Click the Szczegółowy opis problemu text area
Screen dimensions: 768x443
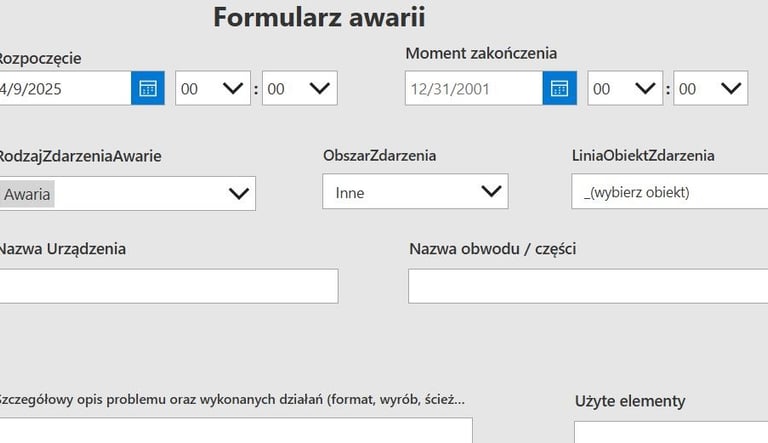pyautogui.click(x=236, y=430)
